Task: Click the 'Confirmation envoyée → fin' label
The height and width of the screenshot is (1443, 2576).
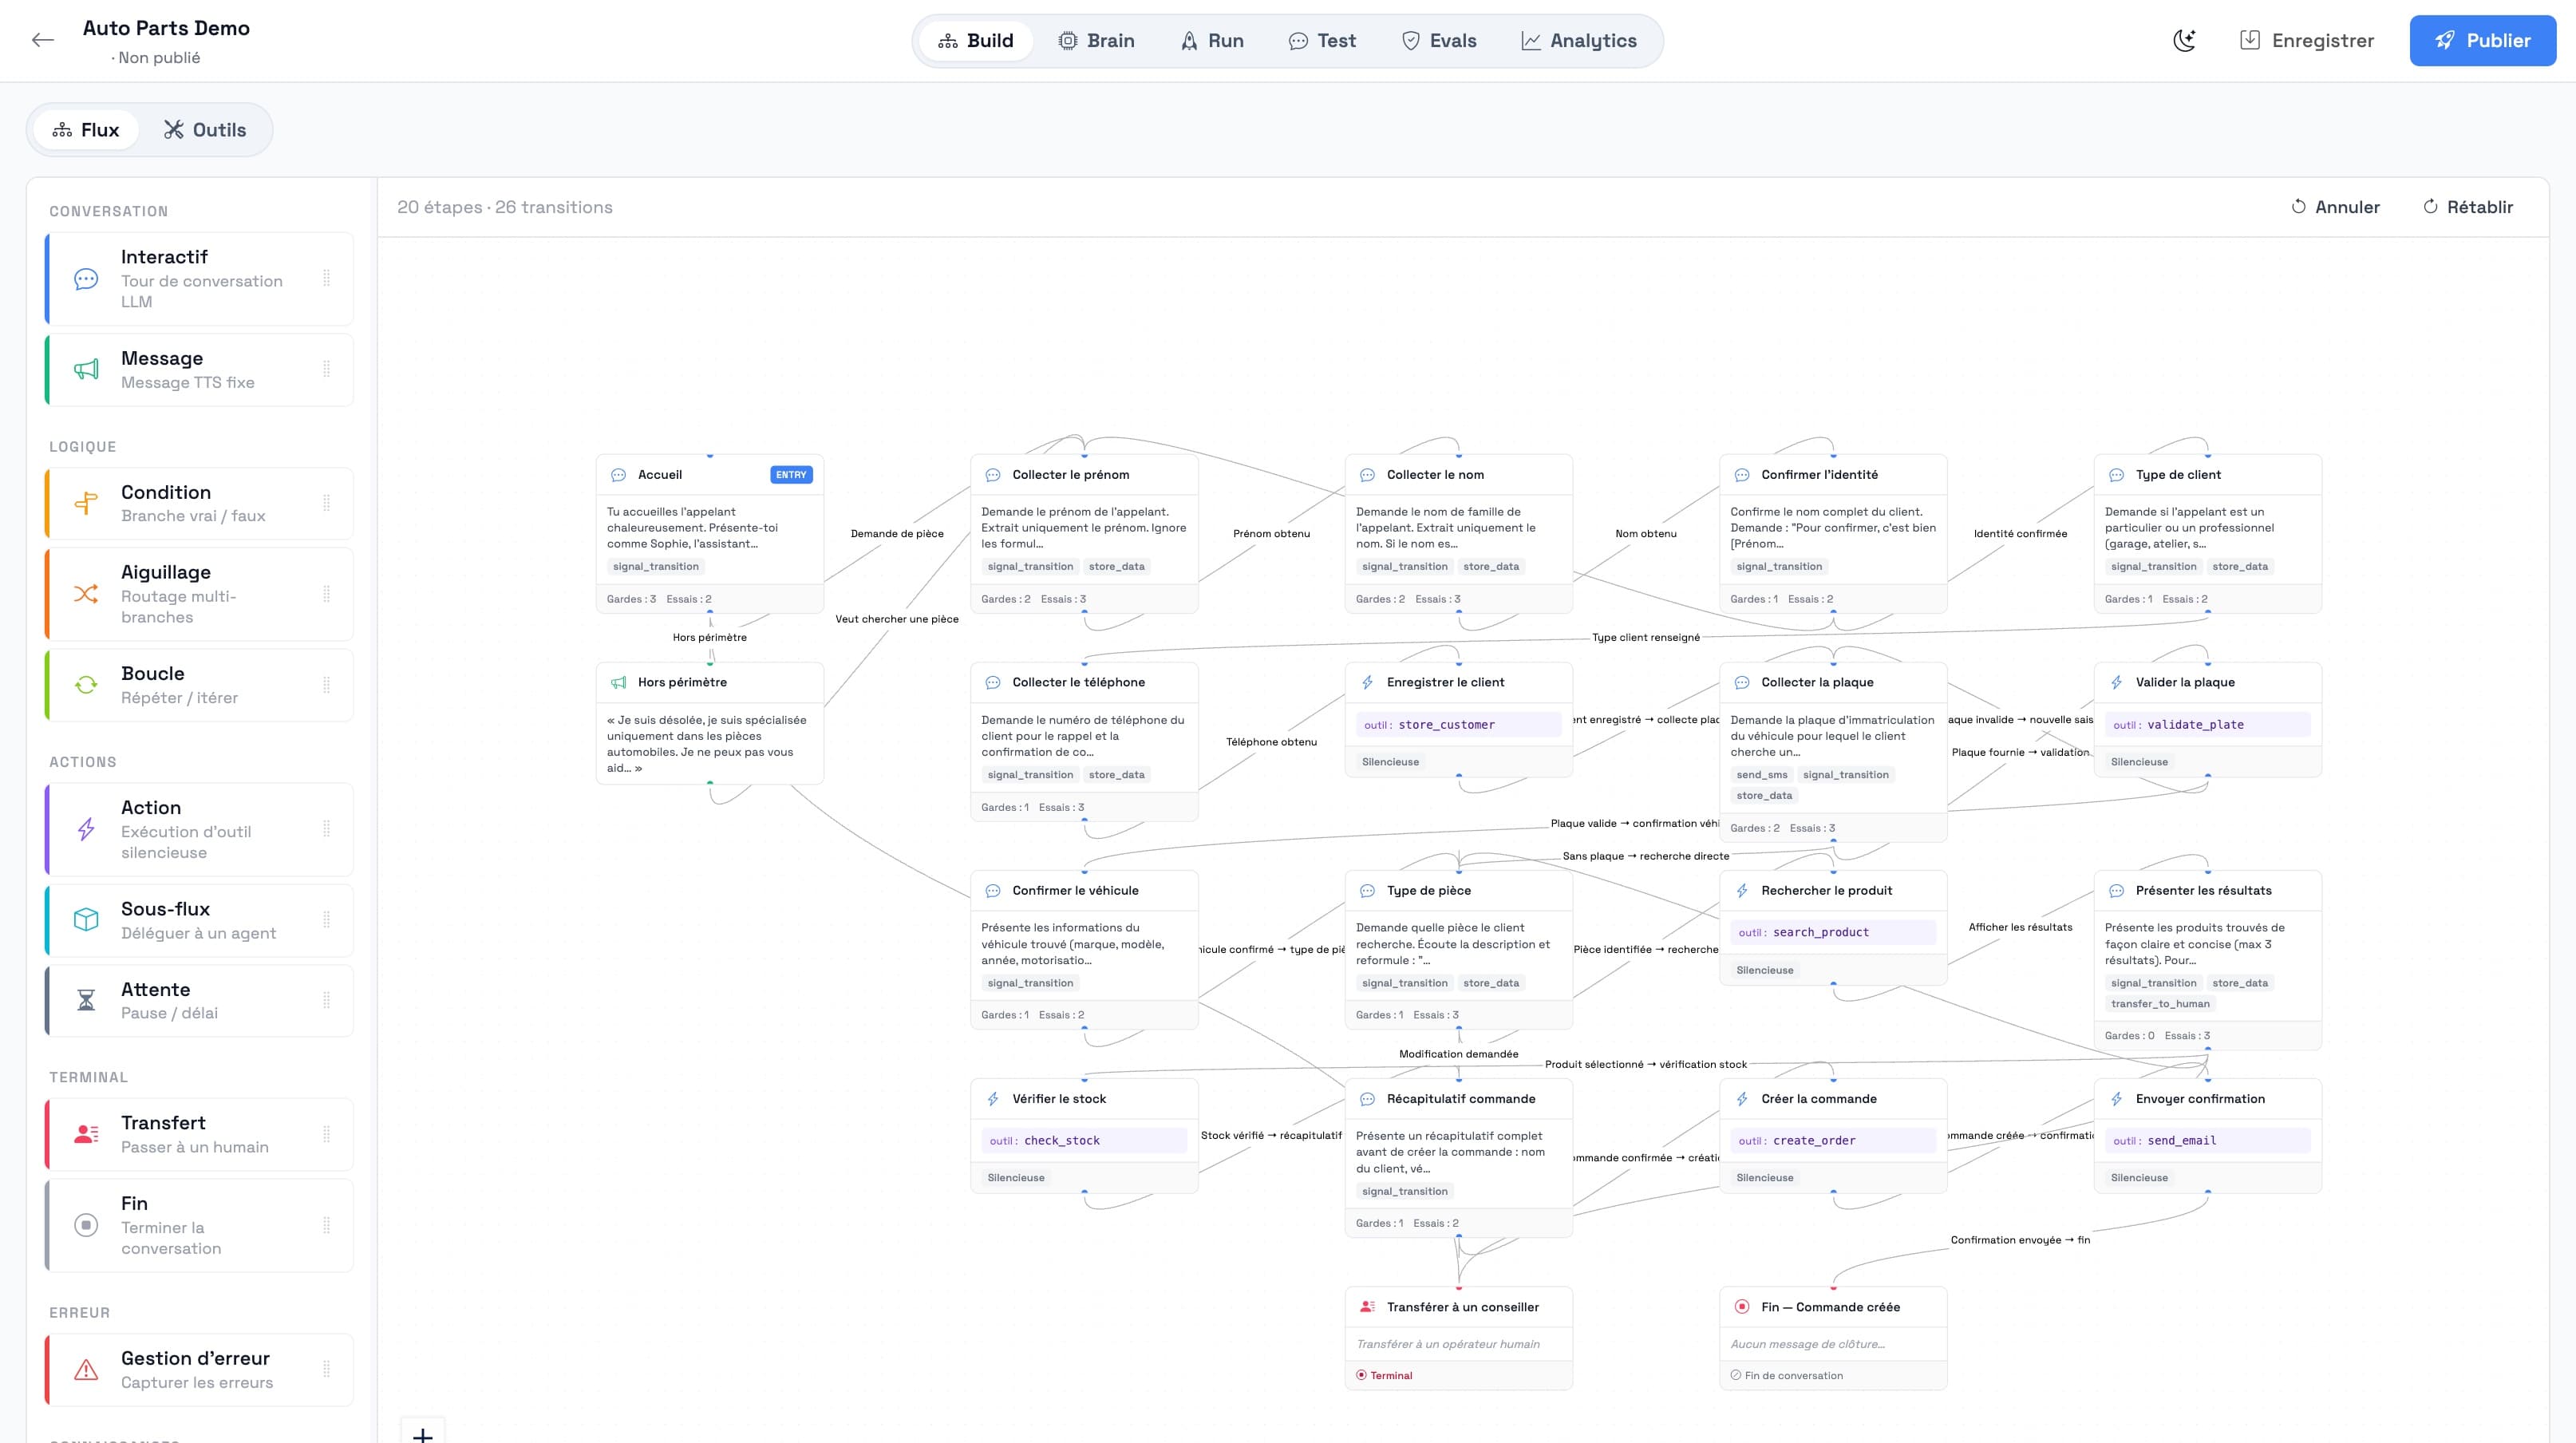Action: point(2020,1239)
